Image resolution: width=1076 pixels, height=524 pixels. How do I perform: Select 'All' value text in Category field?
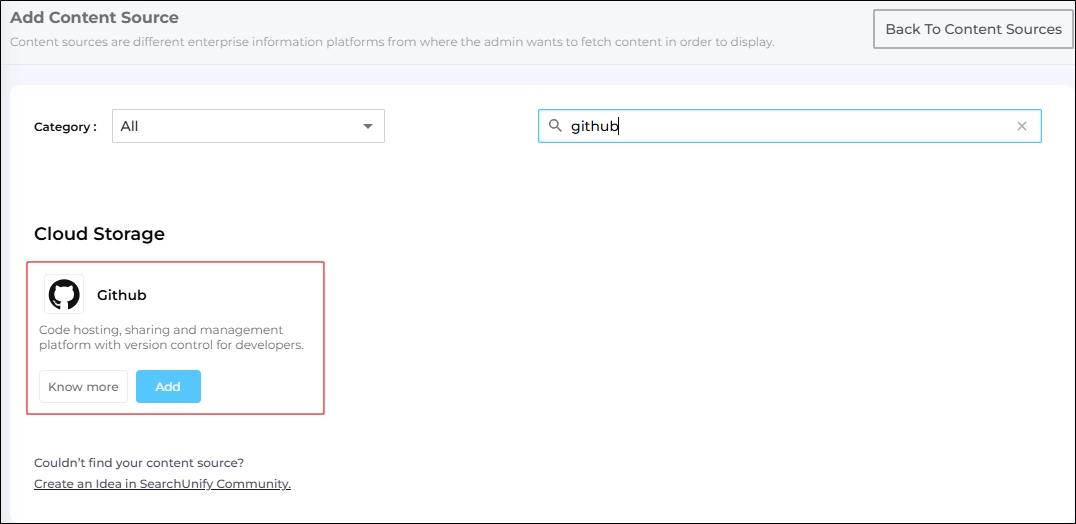click(129, 126)
